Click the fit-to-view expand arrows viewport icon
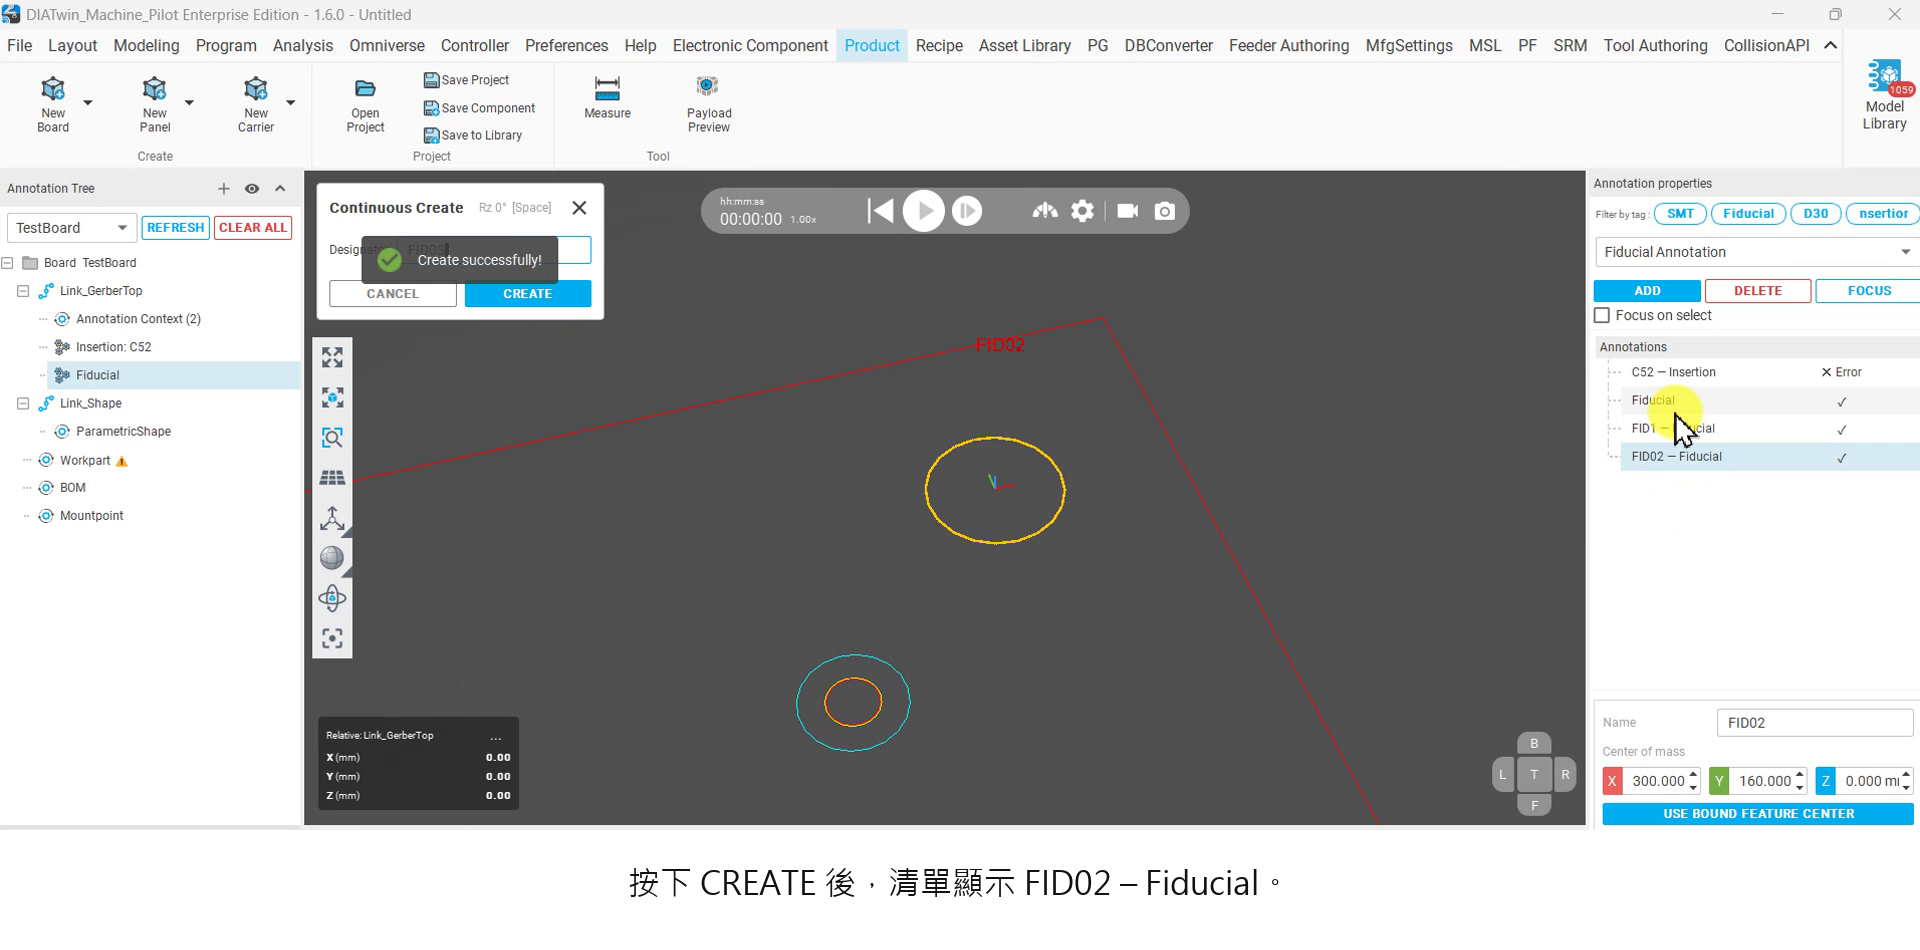This screenshot has width=1920, height=950. 332,358
